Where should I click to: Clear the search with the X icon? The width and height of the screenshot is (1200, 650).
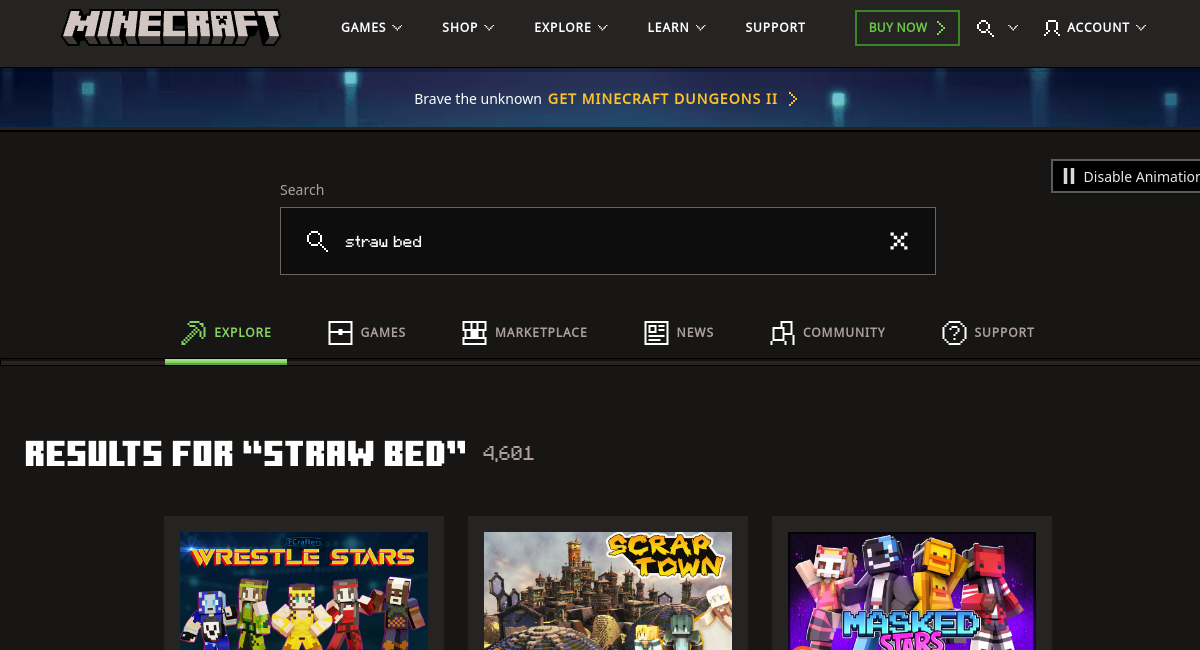(x=899, y=240)
